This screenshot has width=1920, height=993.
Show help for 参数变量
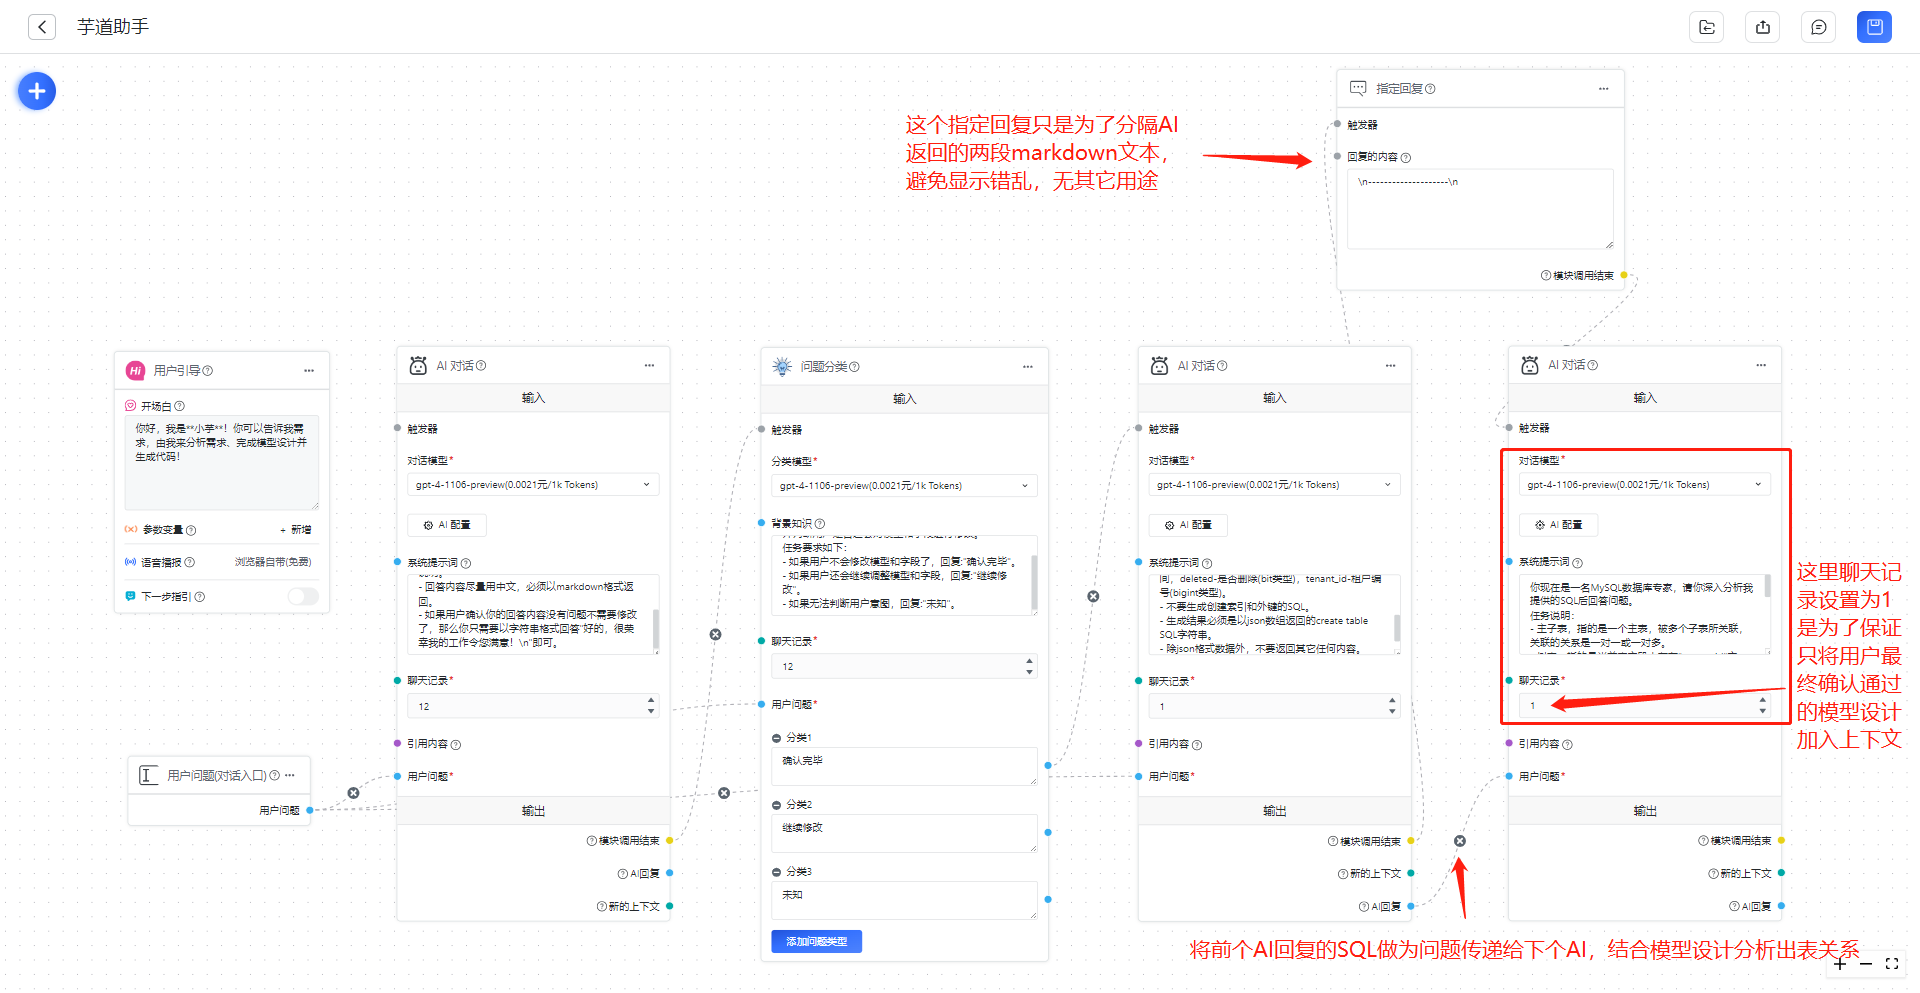(191, 530)
